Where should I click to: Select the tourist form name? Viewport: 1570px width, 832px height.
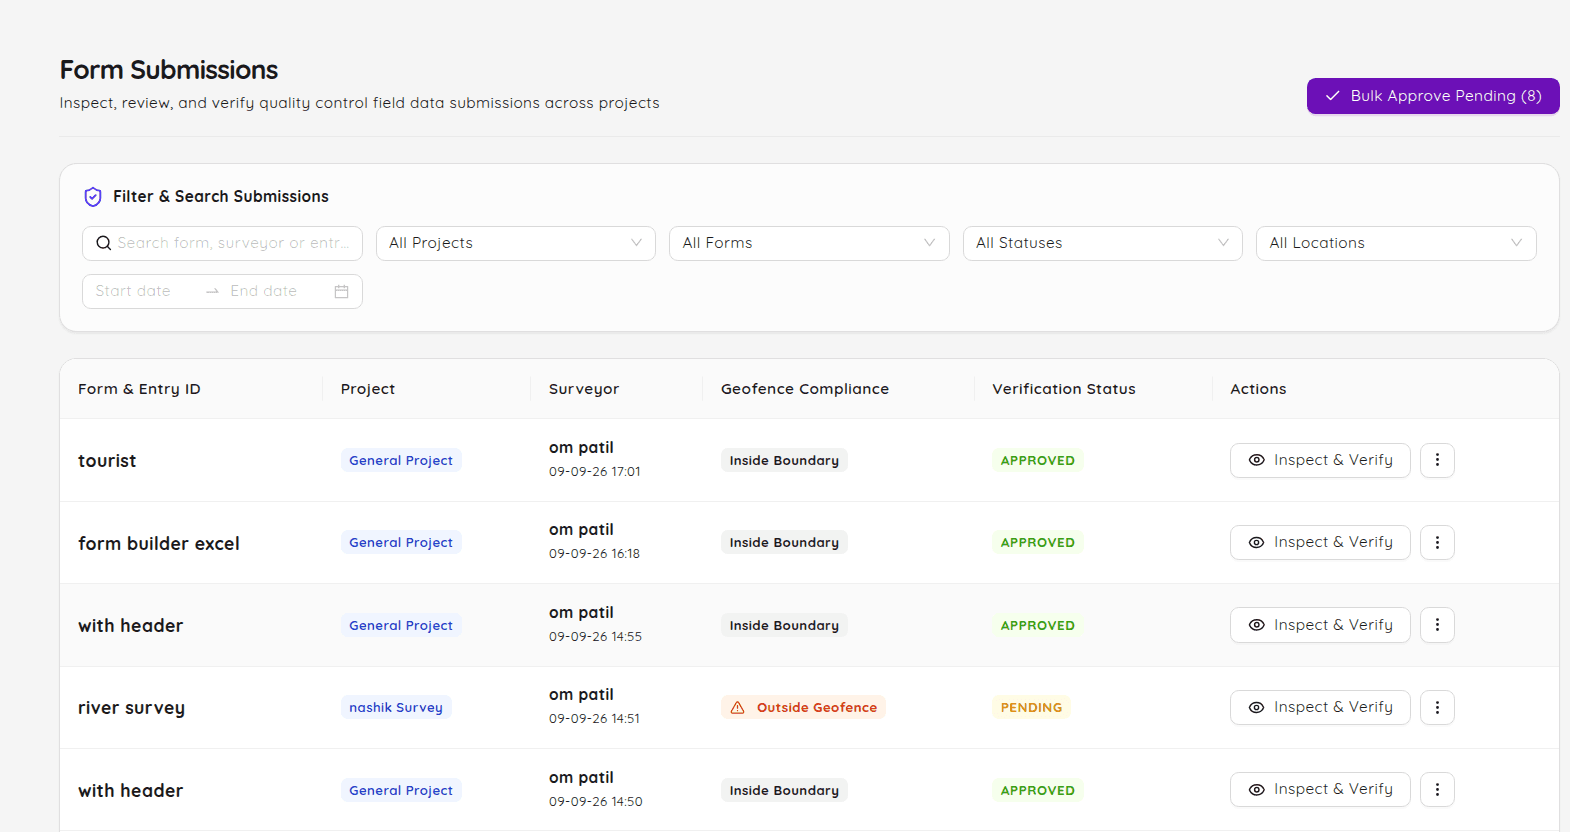(x=107, y=461)
